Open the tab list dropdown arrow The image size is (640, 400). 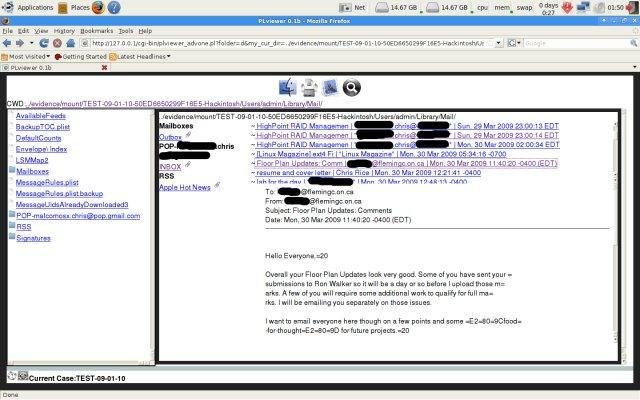pos(635,67)
